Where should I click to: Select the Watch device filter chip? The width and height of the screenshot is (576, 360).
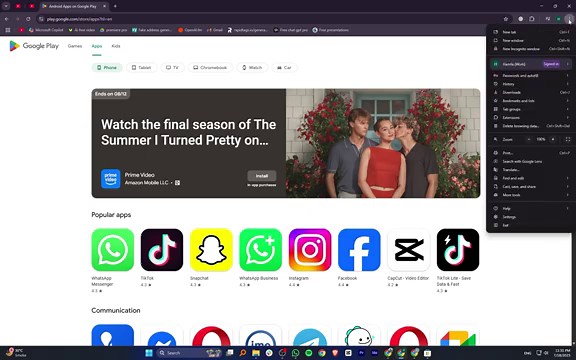point(252,68)
